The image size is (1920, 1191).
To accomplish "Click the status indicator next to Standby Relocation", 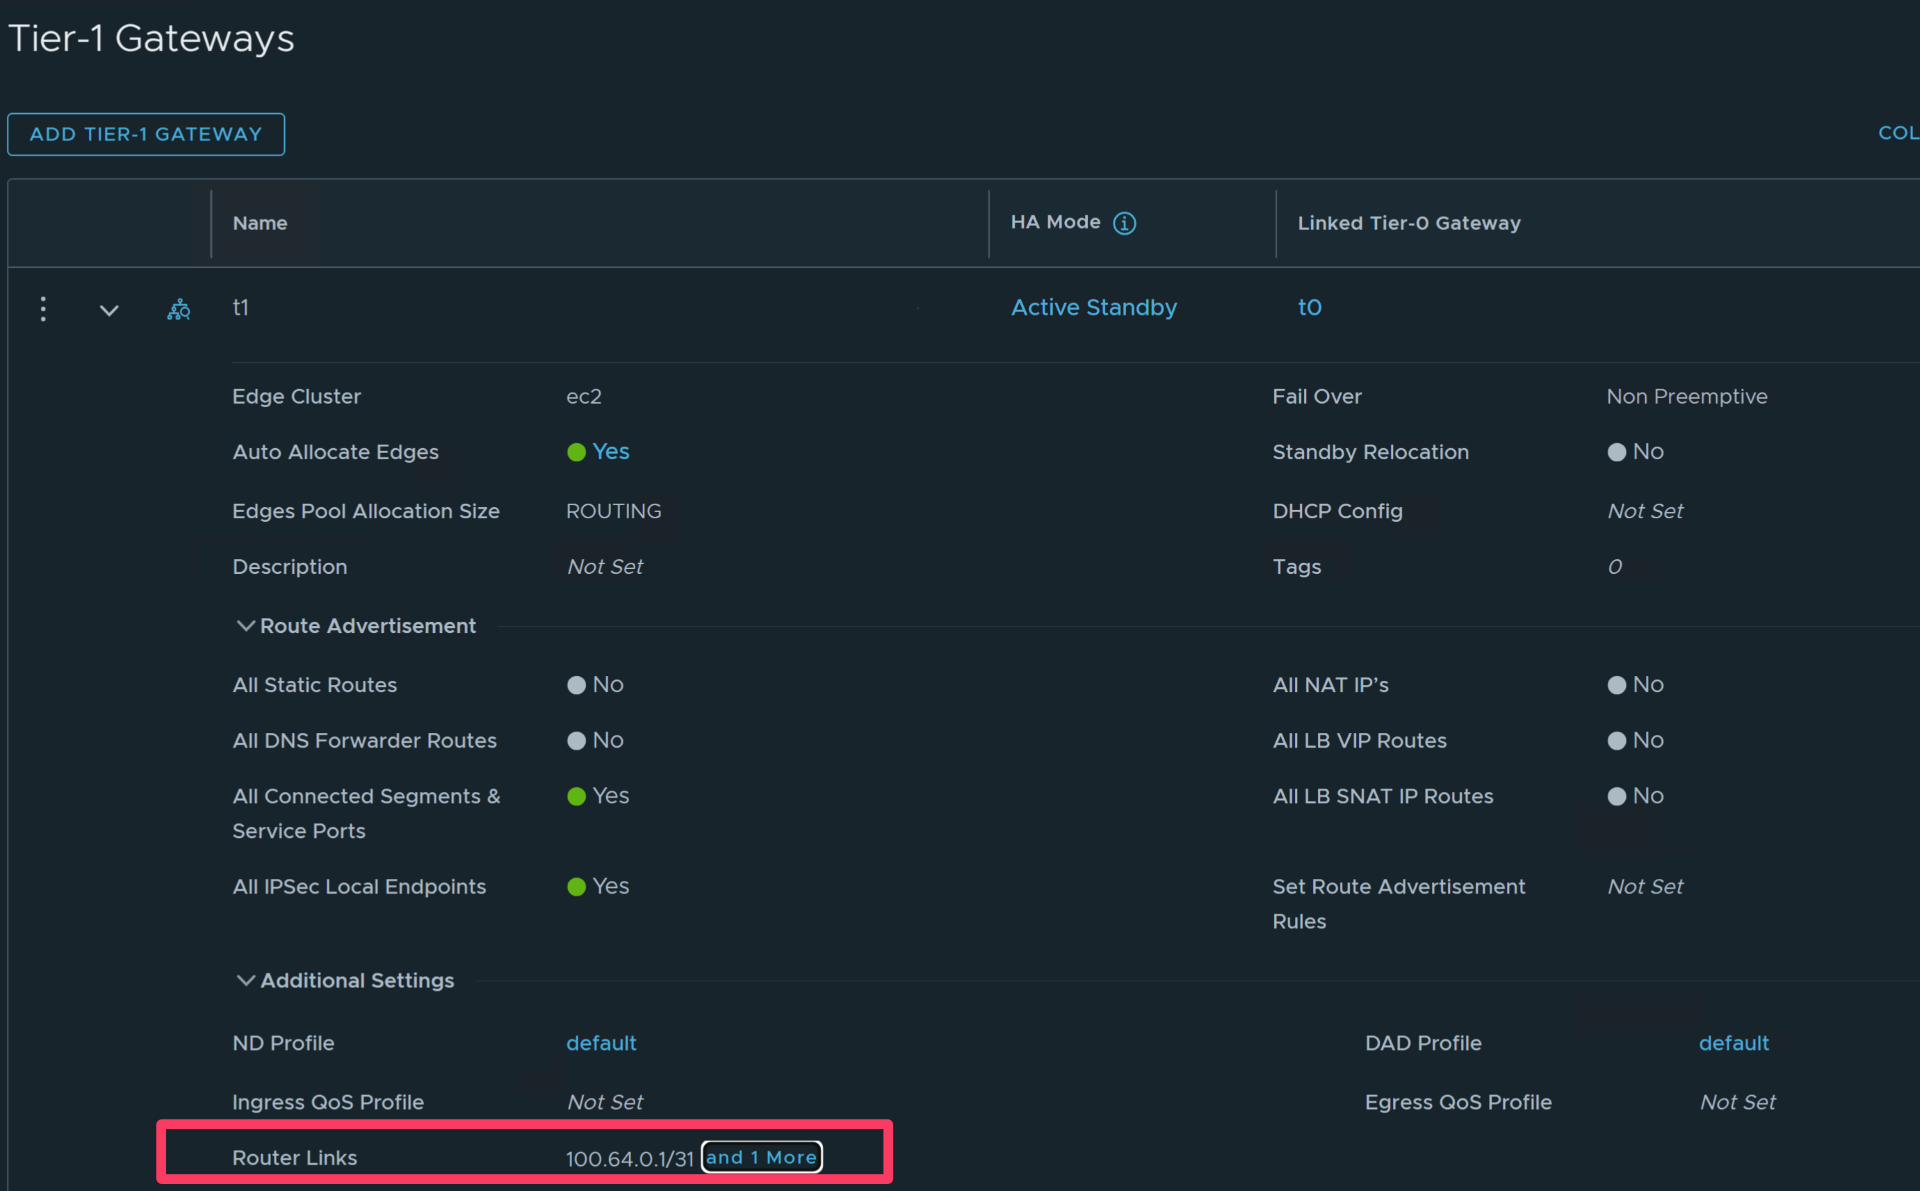I will click(1617, 452).
